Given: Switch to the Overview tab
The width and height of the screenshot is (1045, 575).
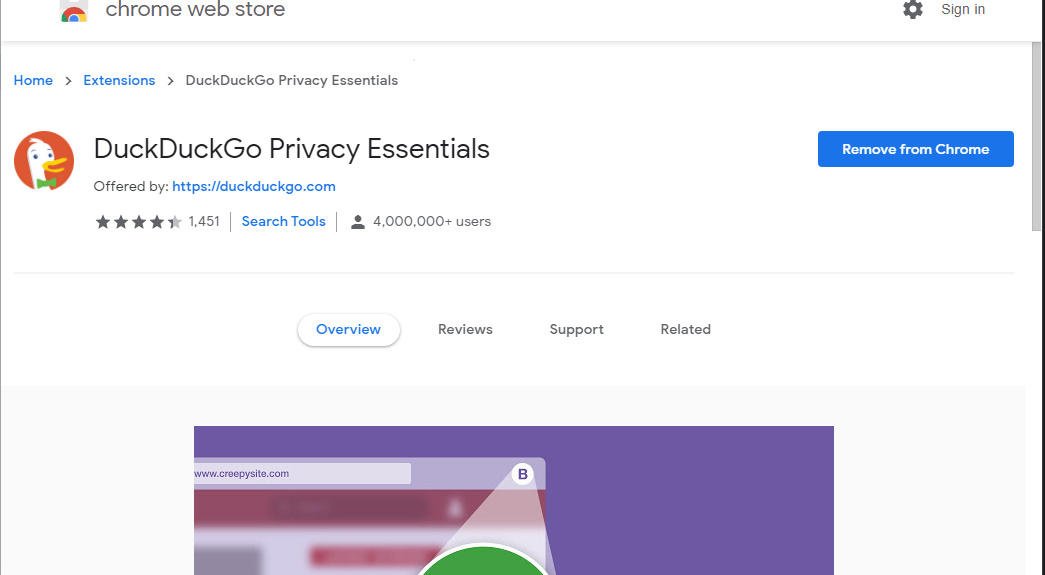Looking at the screenshot, I should click(348, 330).
